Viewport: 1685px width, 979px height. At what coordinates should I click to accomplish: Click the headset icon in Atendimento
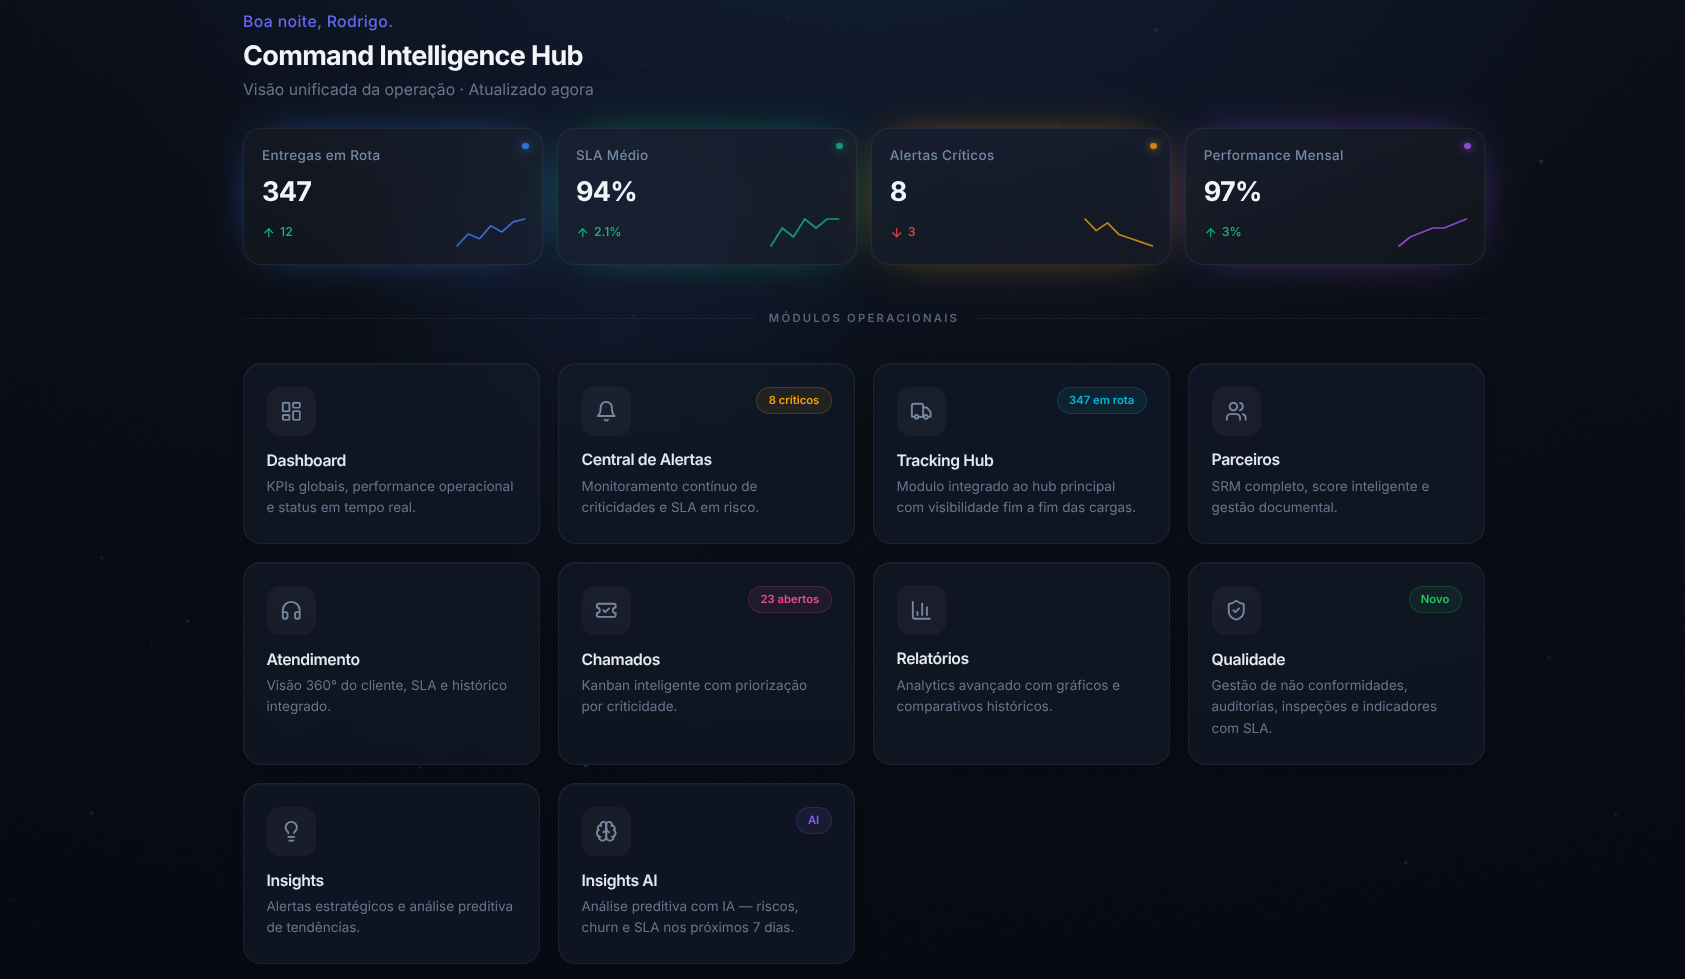tap(291, 610)
